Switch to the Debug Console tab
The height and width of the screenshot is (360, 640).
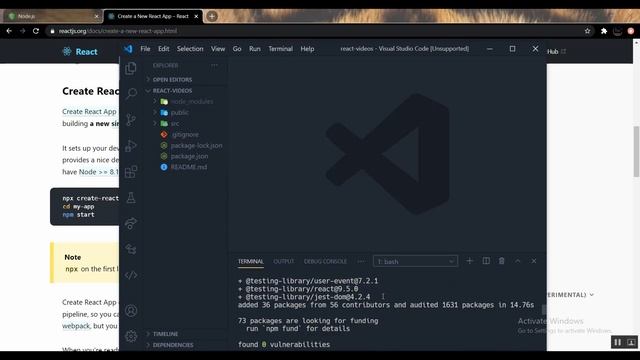(325, 262)
